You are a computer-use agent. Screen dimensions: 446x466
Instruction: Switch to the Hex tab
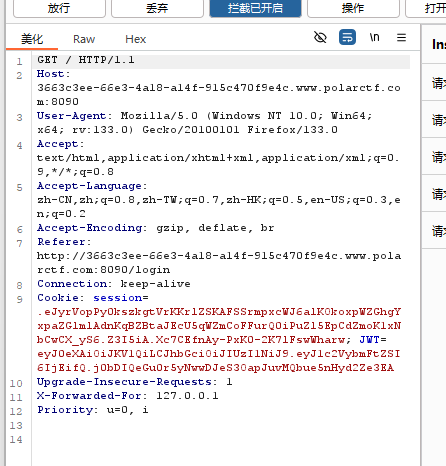136,39
